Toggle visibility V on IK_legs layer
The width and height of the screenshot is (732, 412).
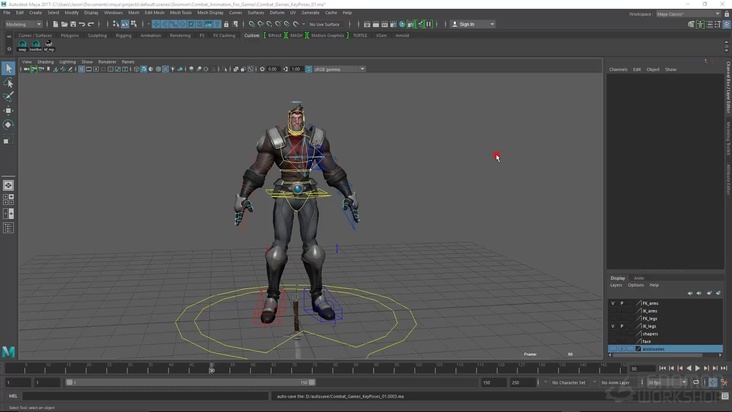tap(612, 326)
